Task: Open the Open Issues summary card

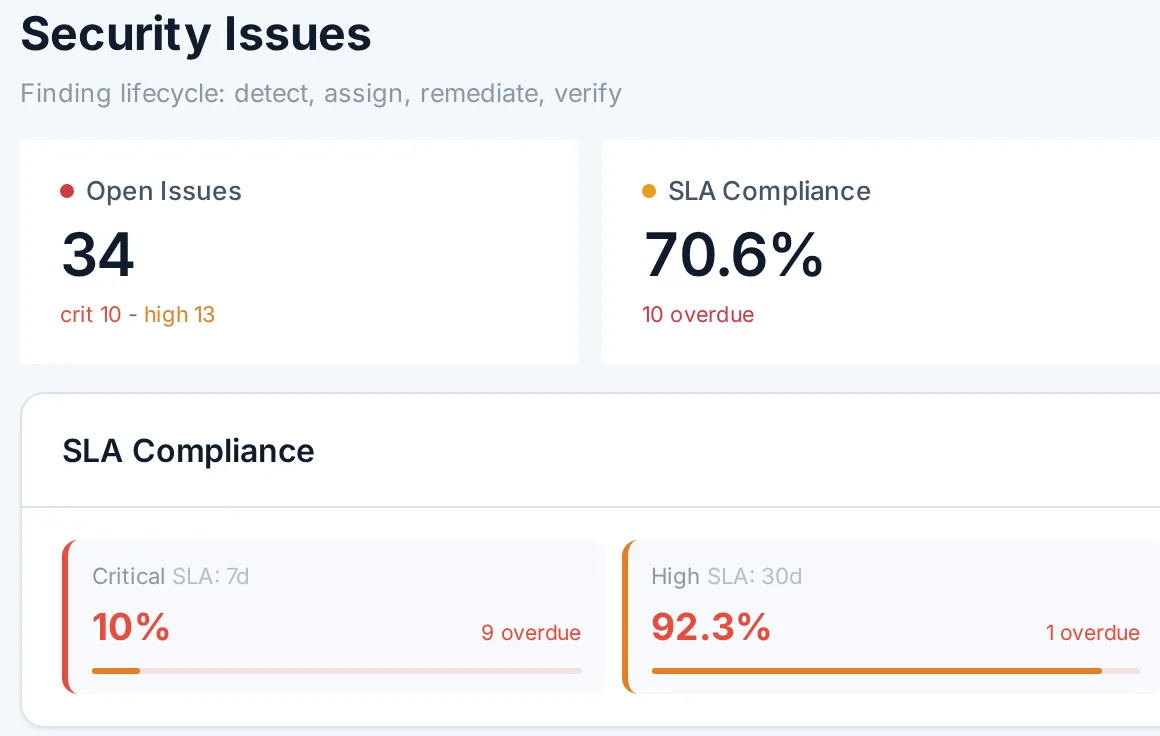Action: tap(299, 251)
